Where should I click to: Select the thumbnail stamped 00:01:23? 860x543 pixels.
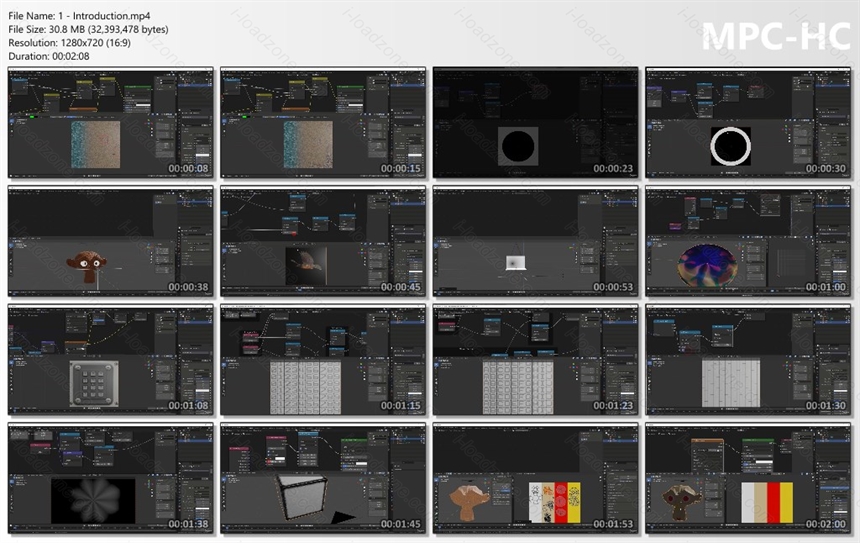point(535,360)
